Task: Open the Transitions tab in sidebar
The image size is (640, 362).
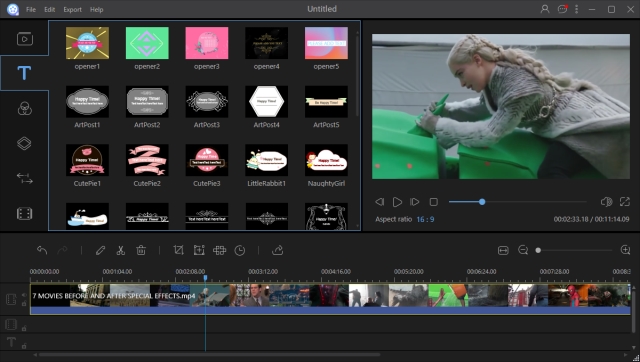Action: point(24,178)
